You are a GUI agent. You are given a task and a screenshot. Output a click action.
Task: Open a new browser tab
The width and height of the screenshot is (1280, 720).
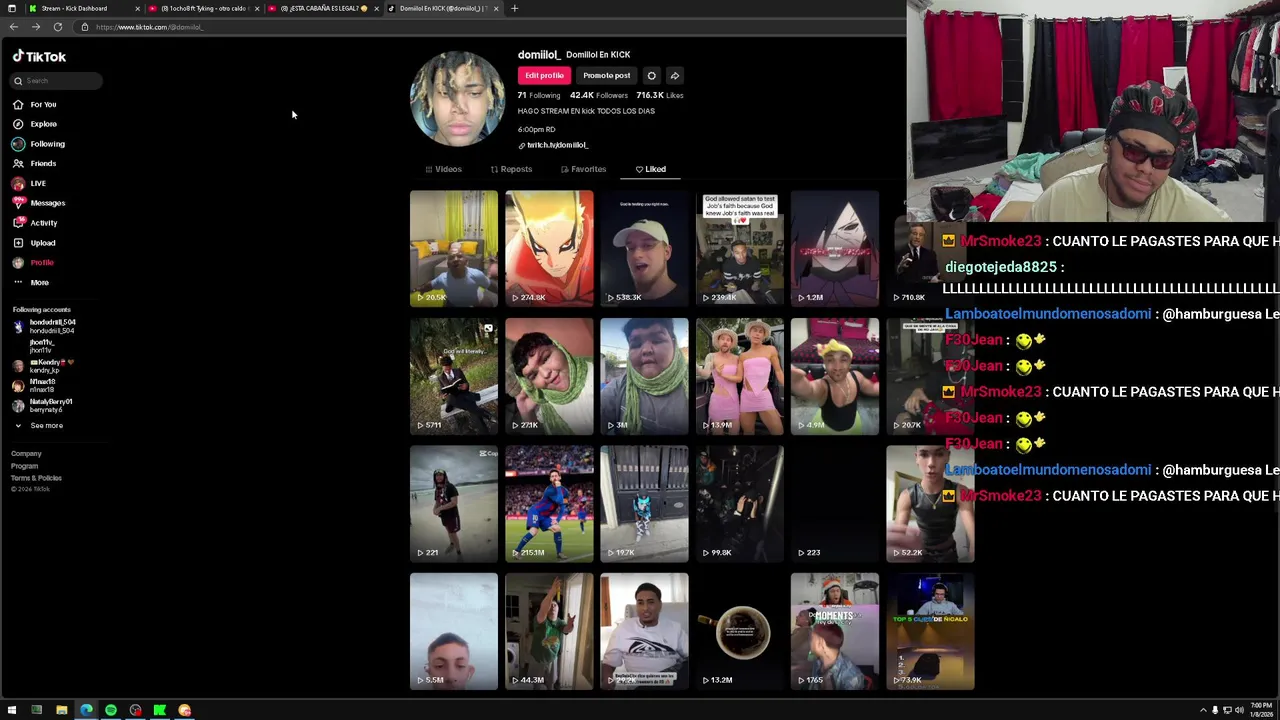(514, 8)
